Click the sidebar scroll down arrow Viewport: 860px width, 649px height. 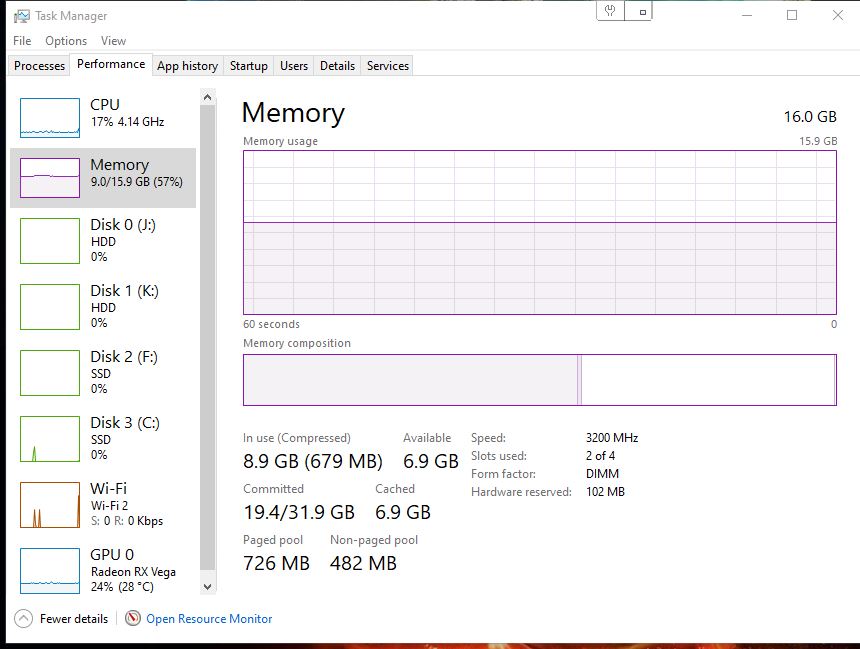(x=208, y=586)
